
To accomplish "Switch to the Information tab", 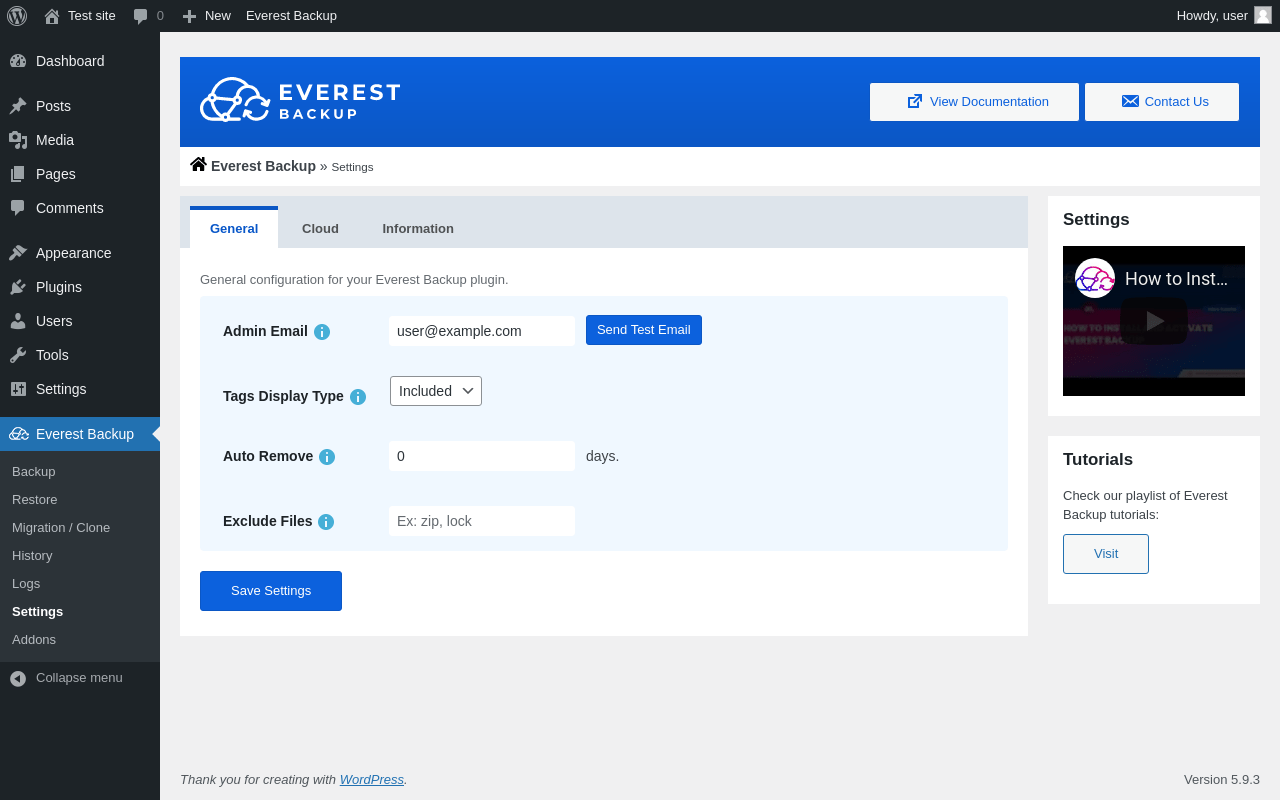I will [x=418, y=228].
